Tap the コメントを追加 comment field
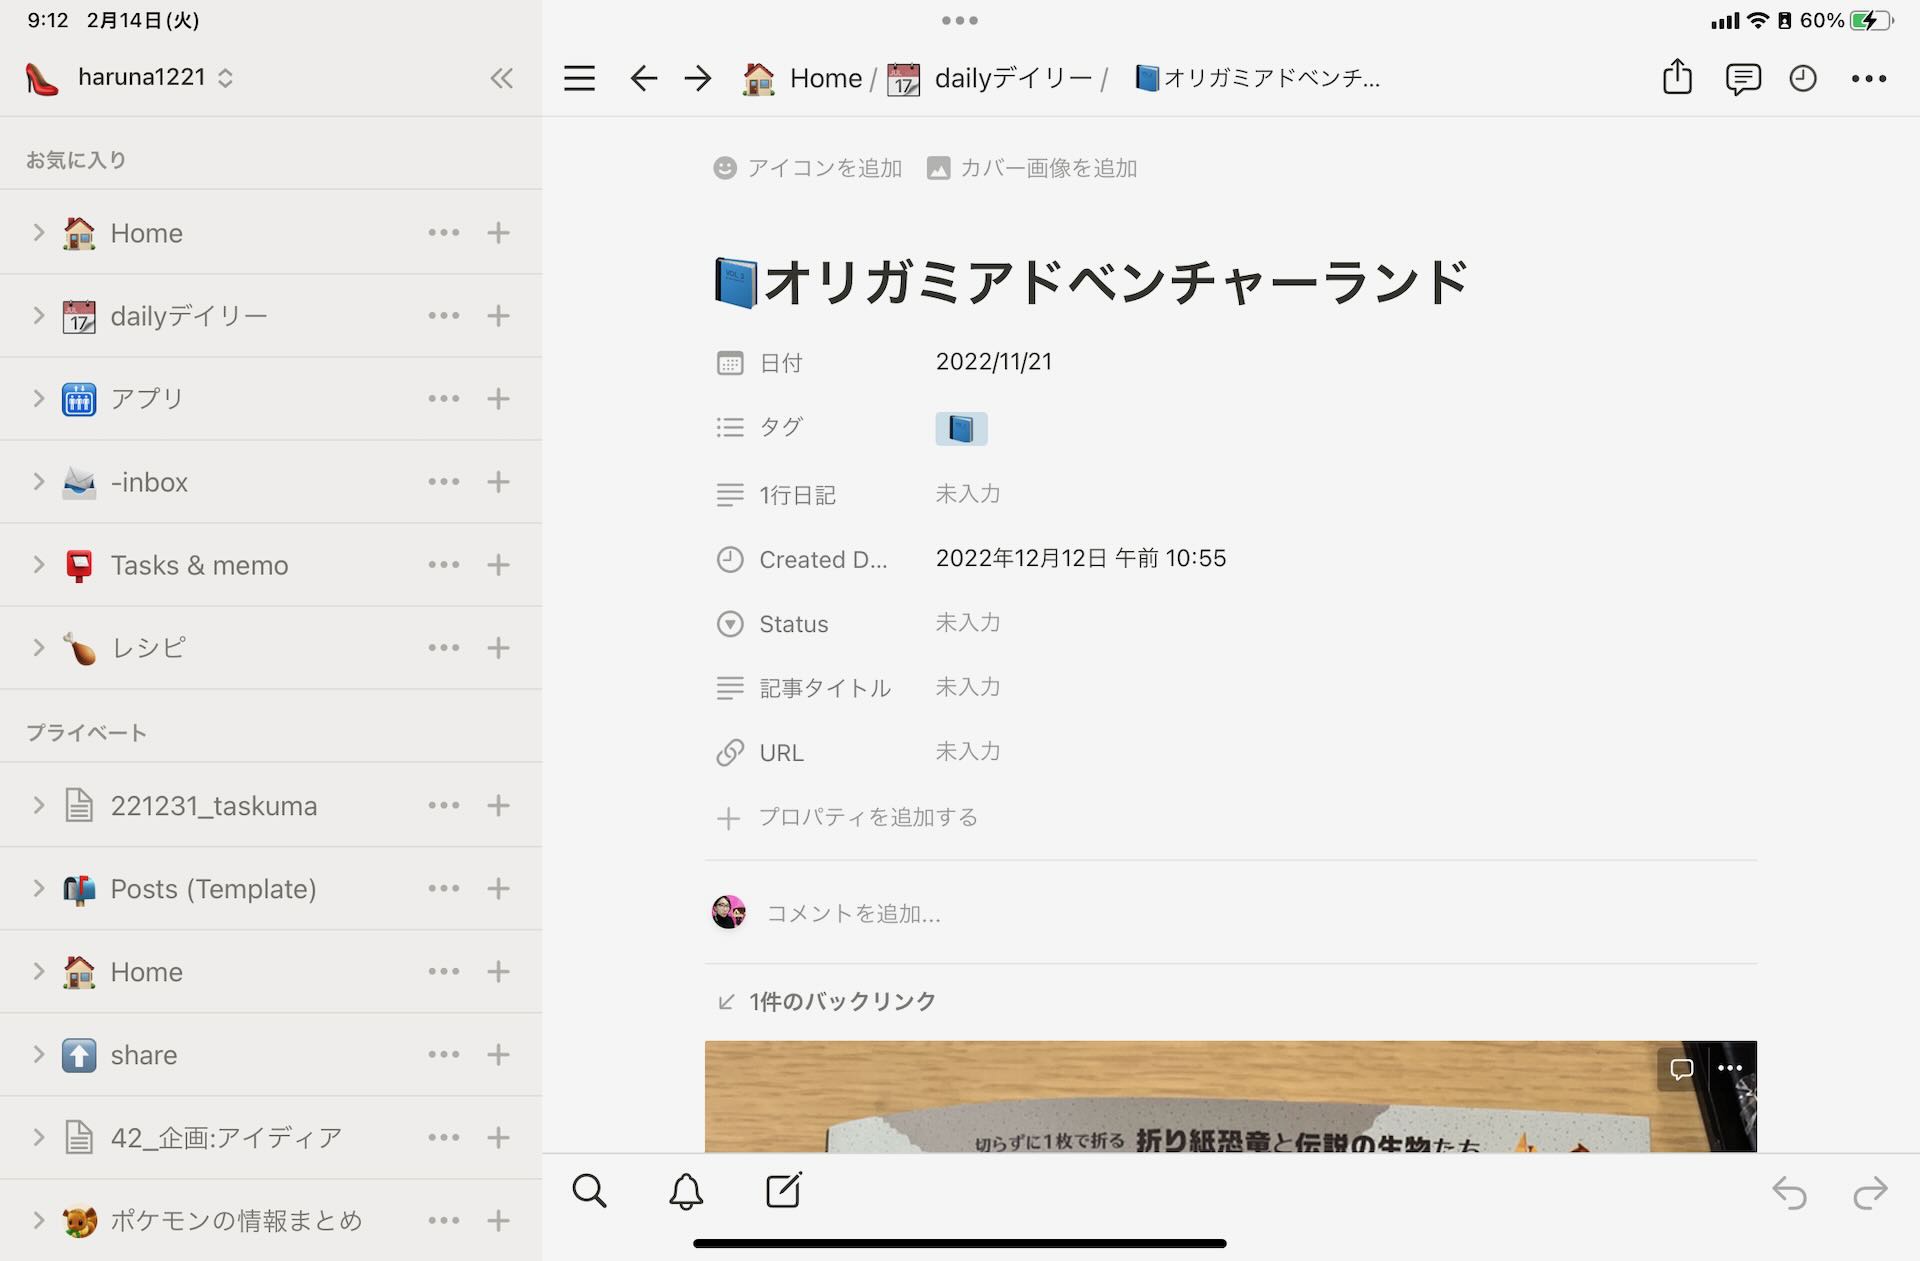Screen dimensions: 1920x1261 tap(853, 913)
